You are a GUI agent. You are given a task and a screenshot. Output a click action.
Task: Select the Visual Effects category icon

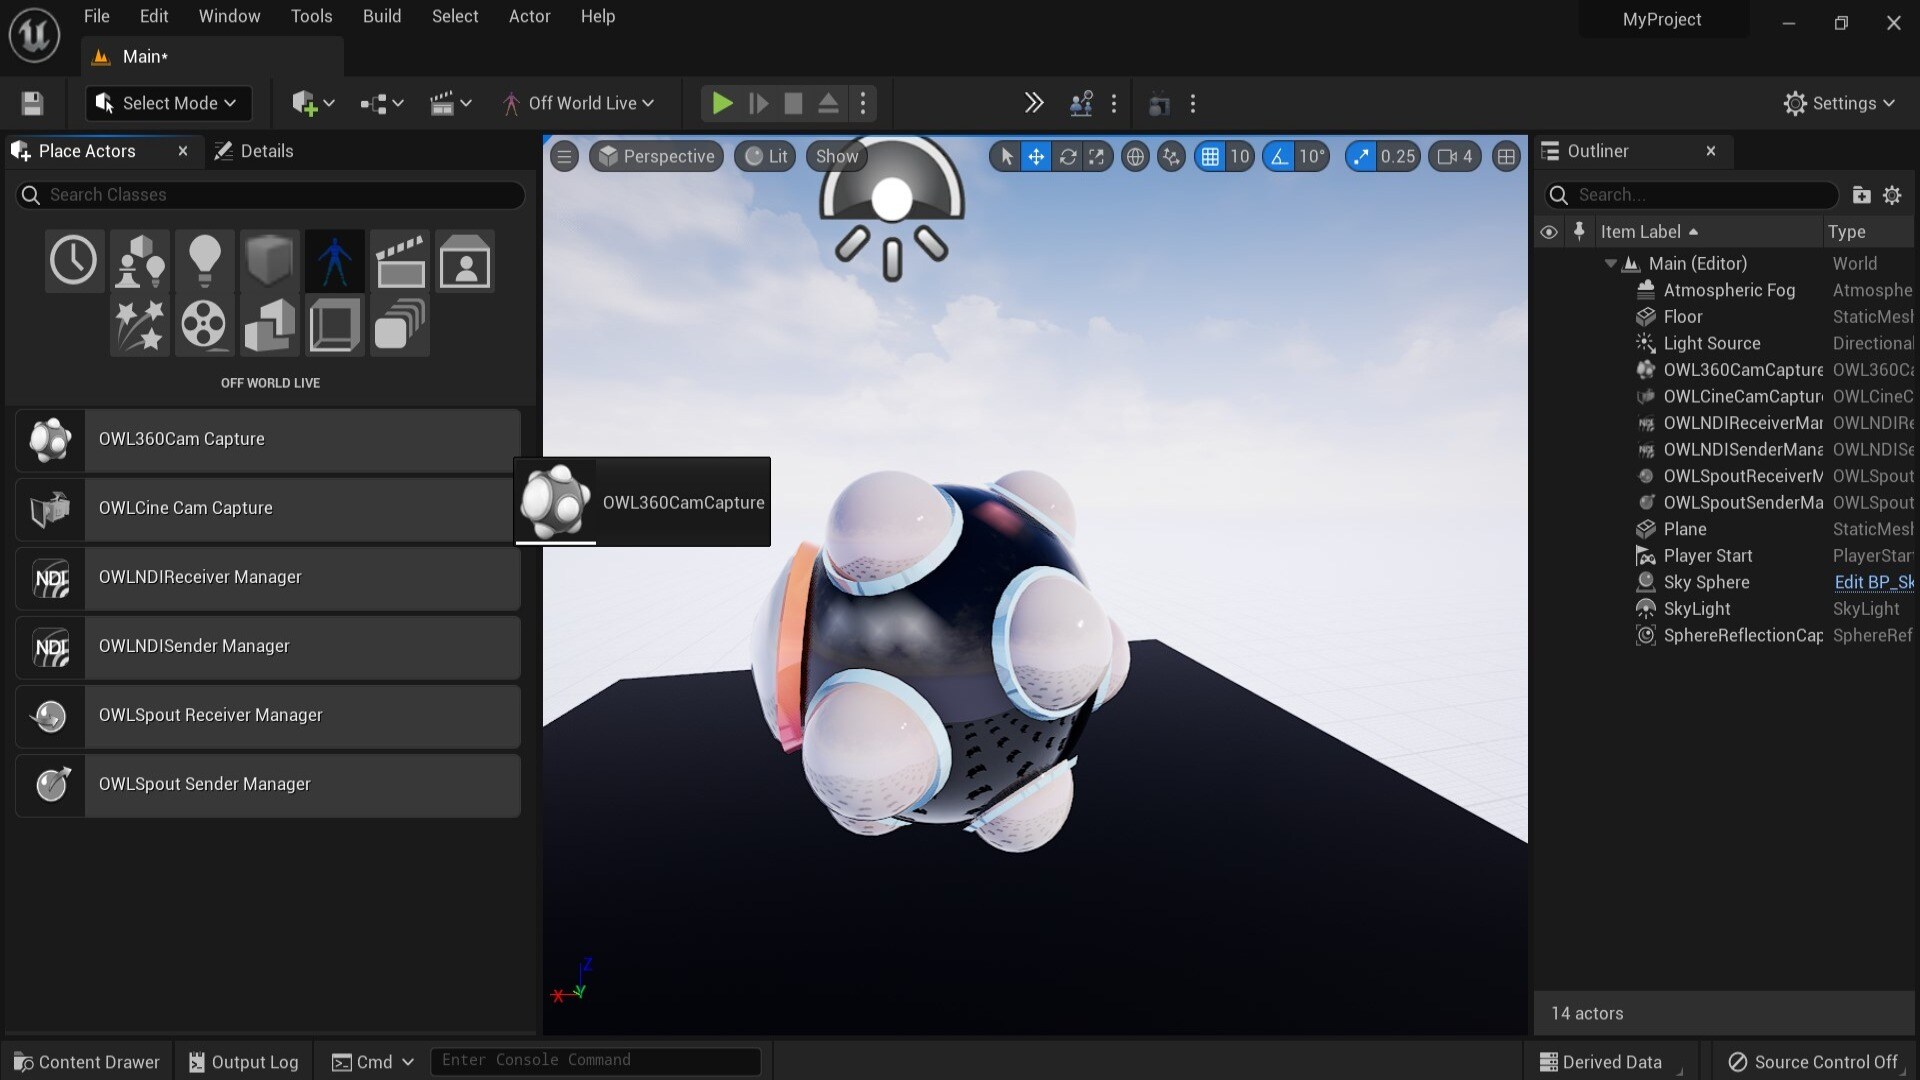coord(139,325)
